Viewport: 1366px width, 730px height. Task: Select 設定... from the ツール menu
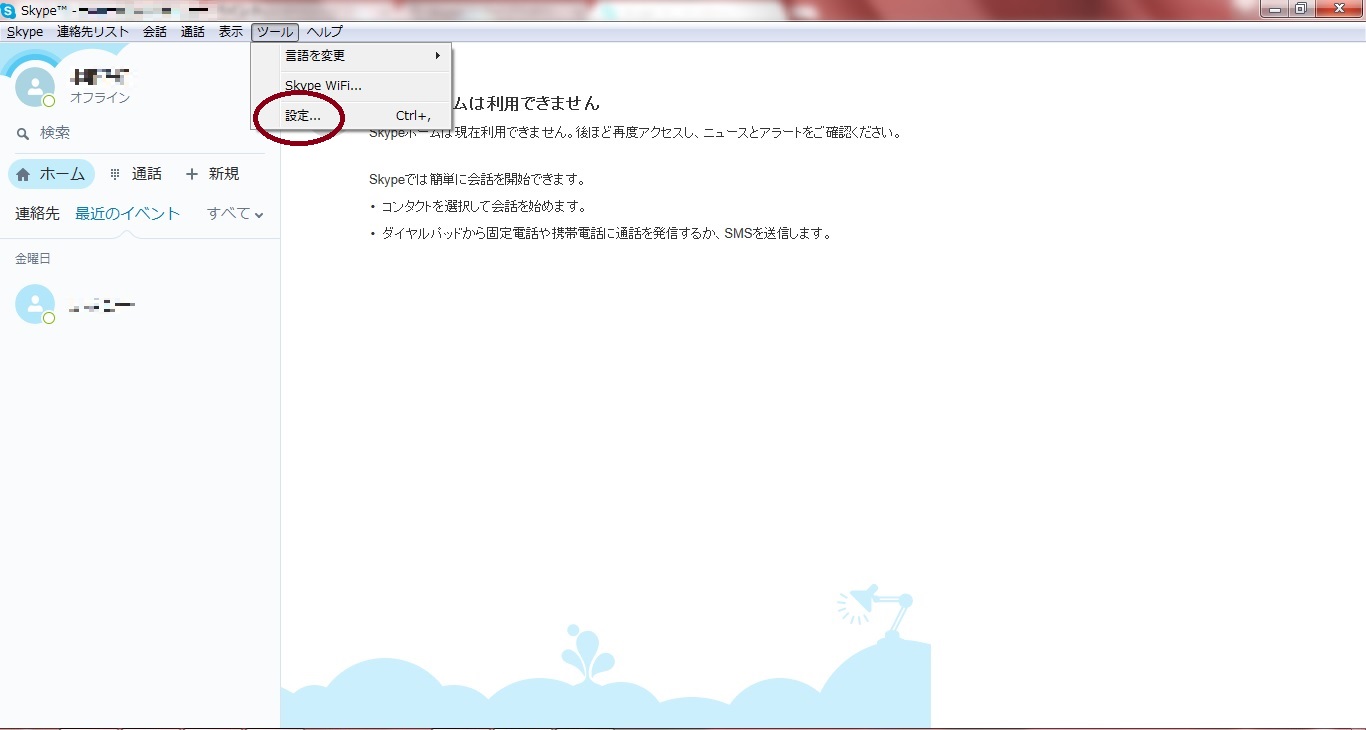click(351, 116)
